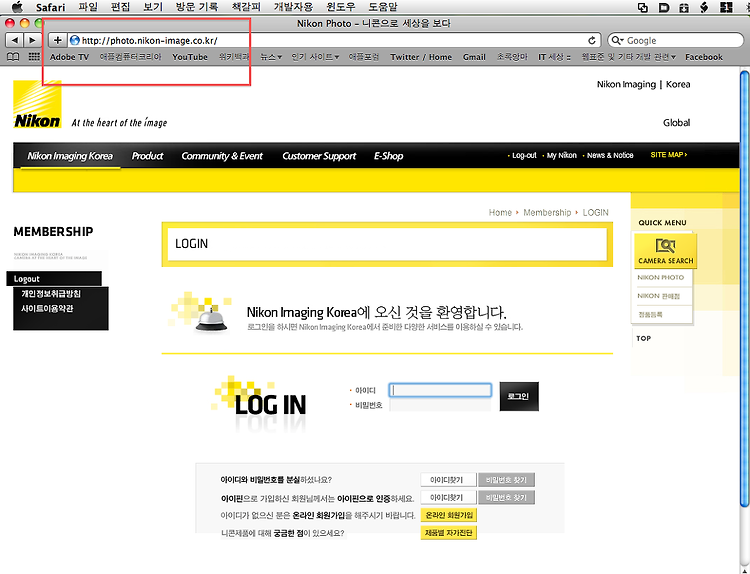
Task: Click the Nikon logo
Action: [37, 104]
